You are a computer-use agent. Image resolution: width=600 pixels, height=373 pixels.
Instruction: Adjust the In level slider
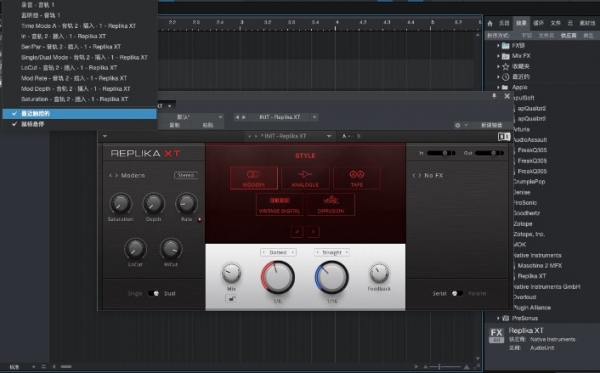click(x=441, y=153)
